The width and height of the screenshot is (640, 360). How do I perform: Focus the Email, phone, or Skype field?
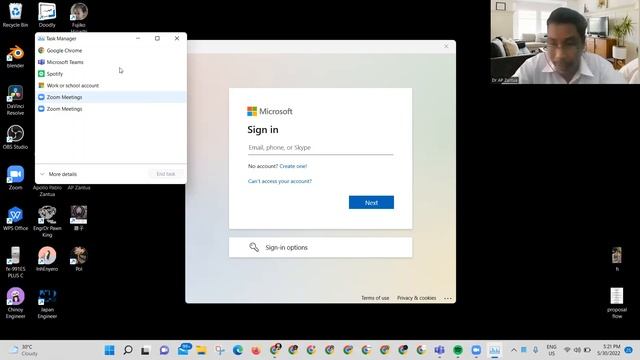coord(320,148)
